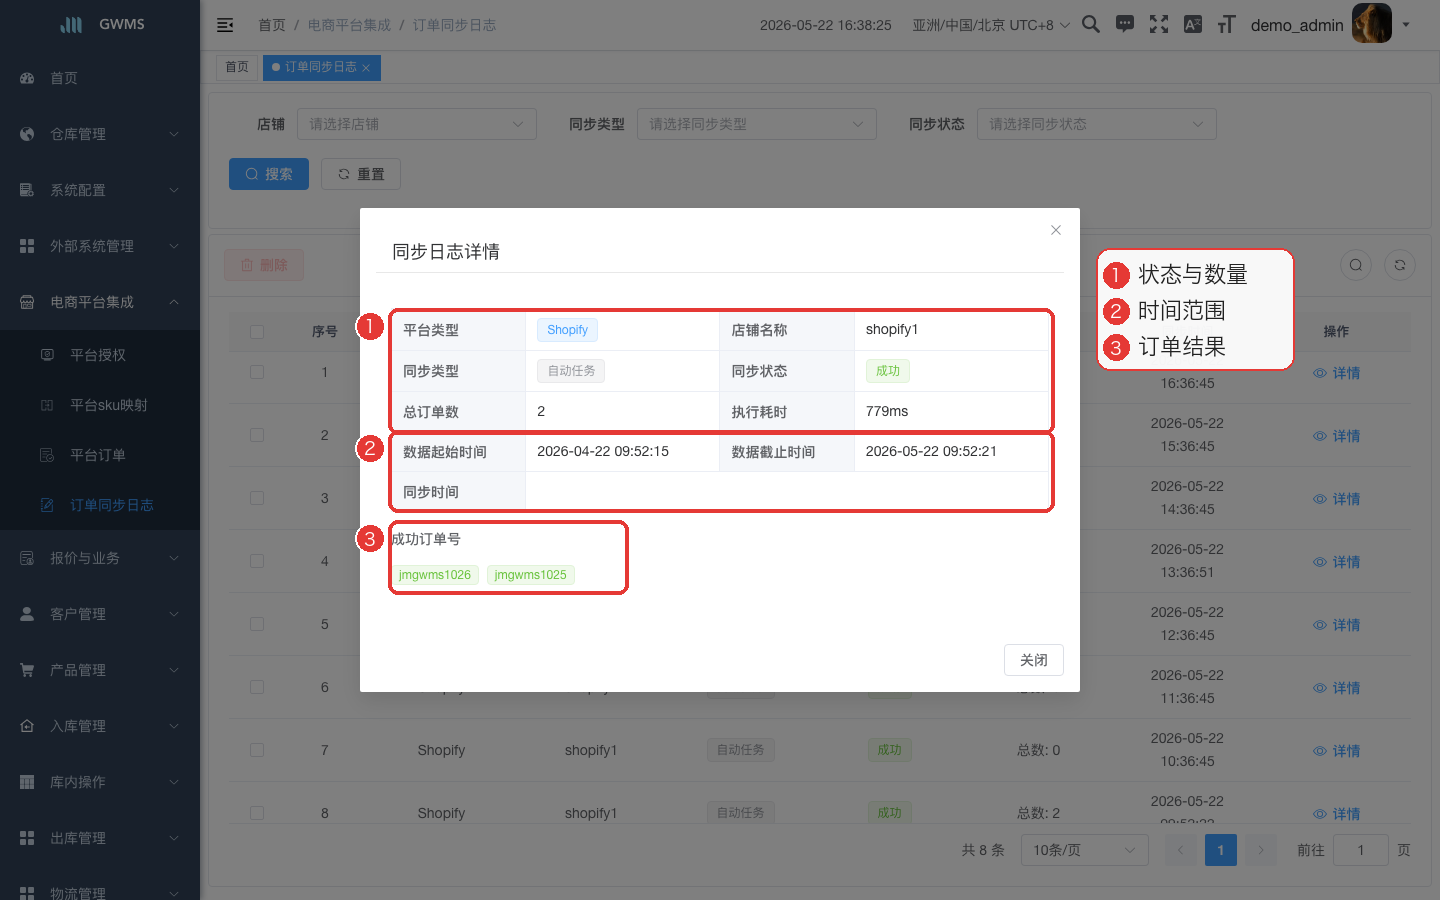Screen dimensions: 1440x900
Task: Open the header search magnifier icon
Action: (x=1091, y=24)
